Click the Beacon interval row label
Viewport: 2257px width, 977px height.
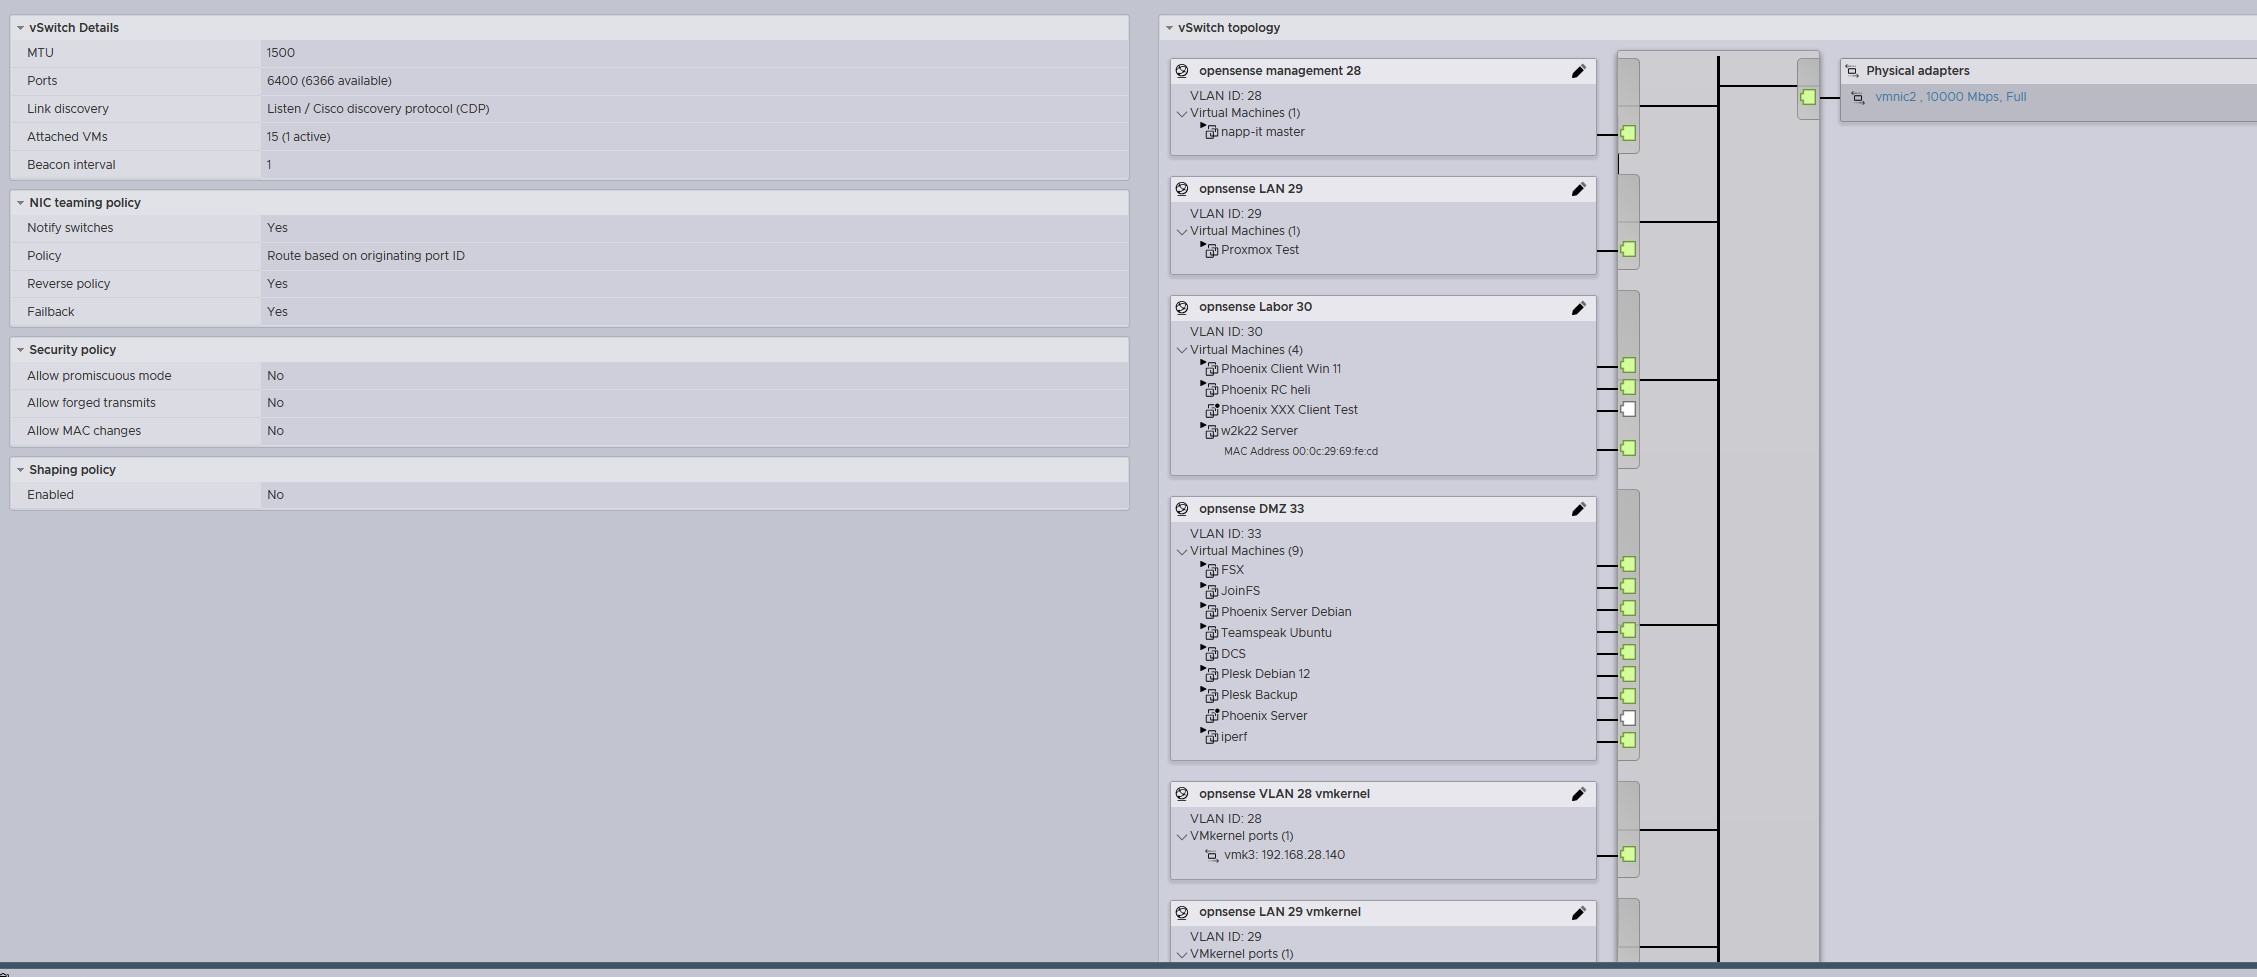tap(71, 165)
